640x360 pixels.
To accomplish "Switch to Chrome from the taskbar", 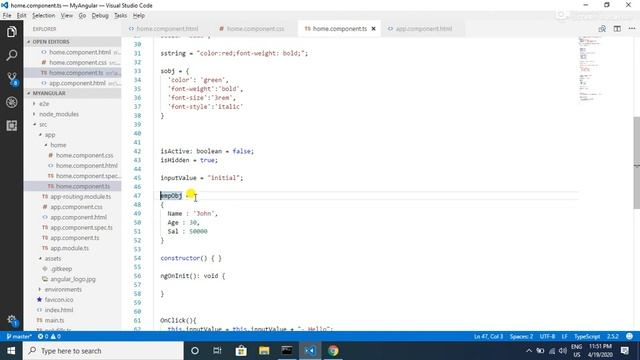I will click(333, 351).
